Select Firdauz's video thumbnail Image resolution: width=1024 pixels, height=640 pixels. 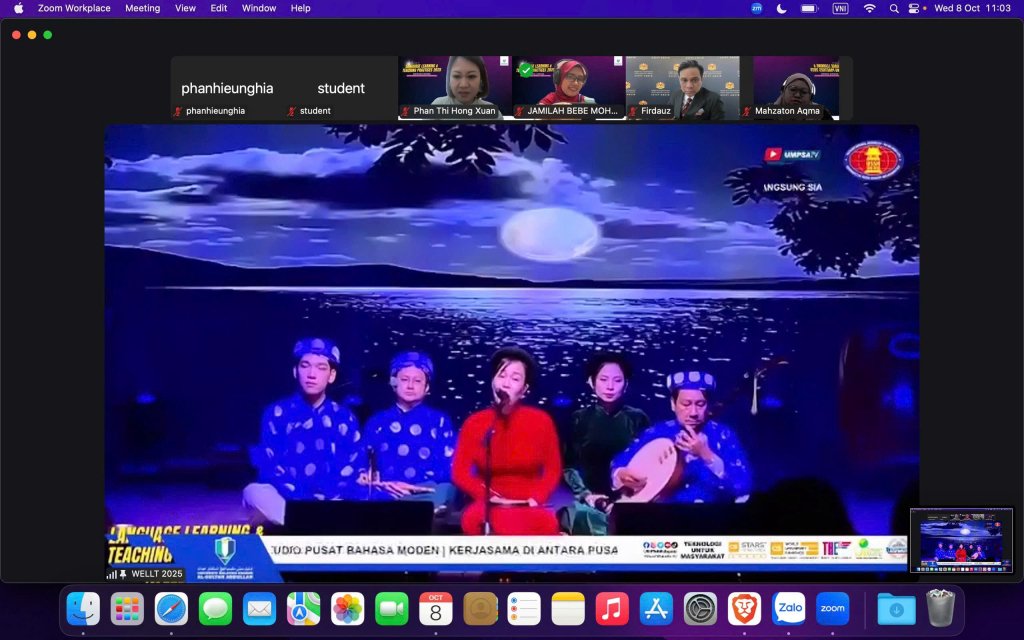coord(682,88)
